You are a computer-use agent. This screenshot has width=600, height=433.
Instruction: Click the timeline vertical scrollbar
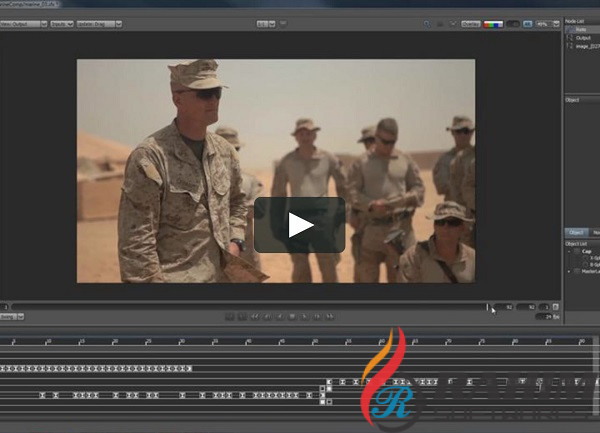coord(596,377)
